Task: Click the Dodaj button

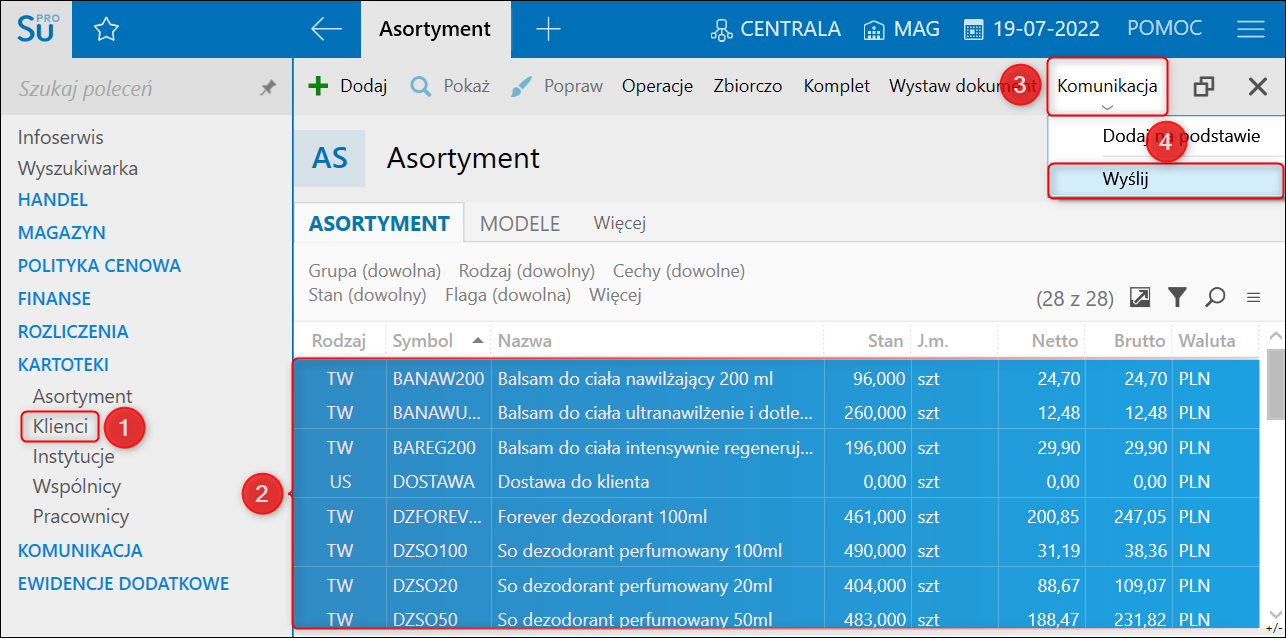Action: 348,86
